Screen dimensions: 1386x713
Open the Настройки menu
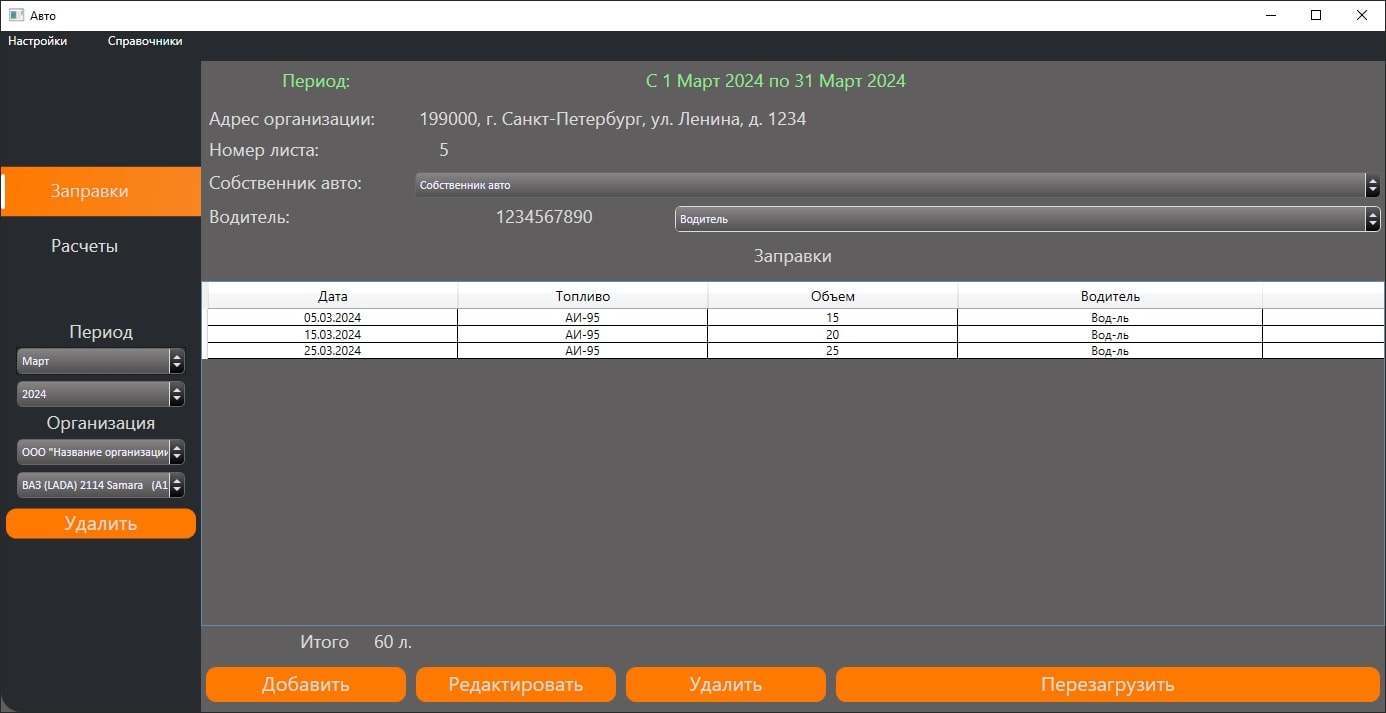tap(38, 41)
